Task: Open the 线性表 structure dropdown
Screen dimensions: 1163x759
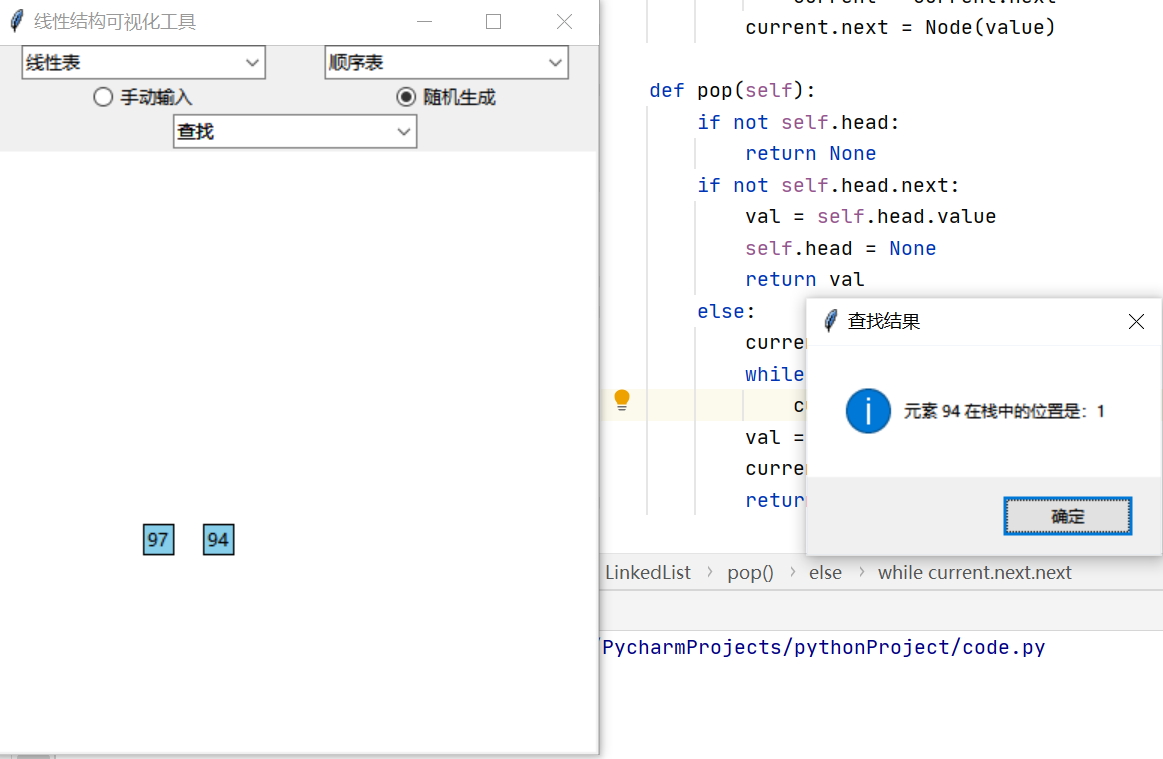Action: [x=143, y=63]
